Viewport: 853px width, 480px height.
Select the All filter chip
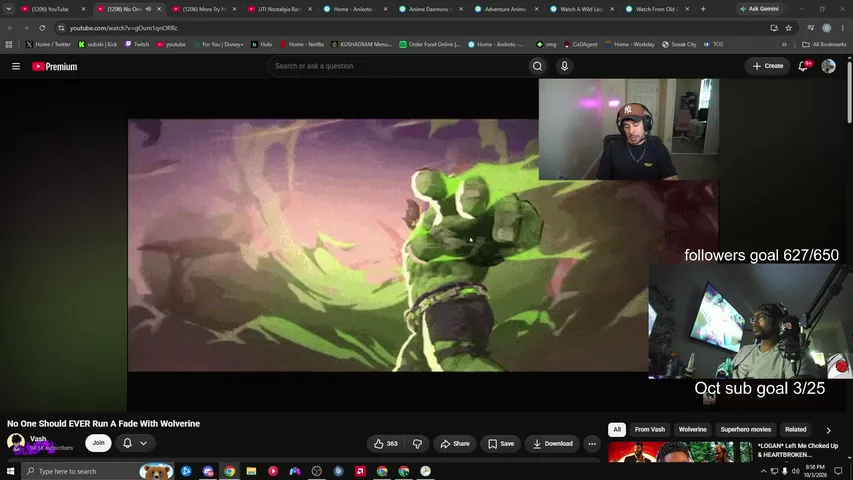point(617,429)
